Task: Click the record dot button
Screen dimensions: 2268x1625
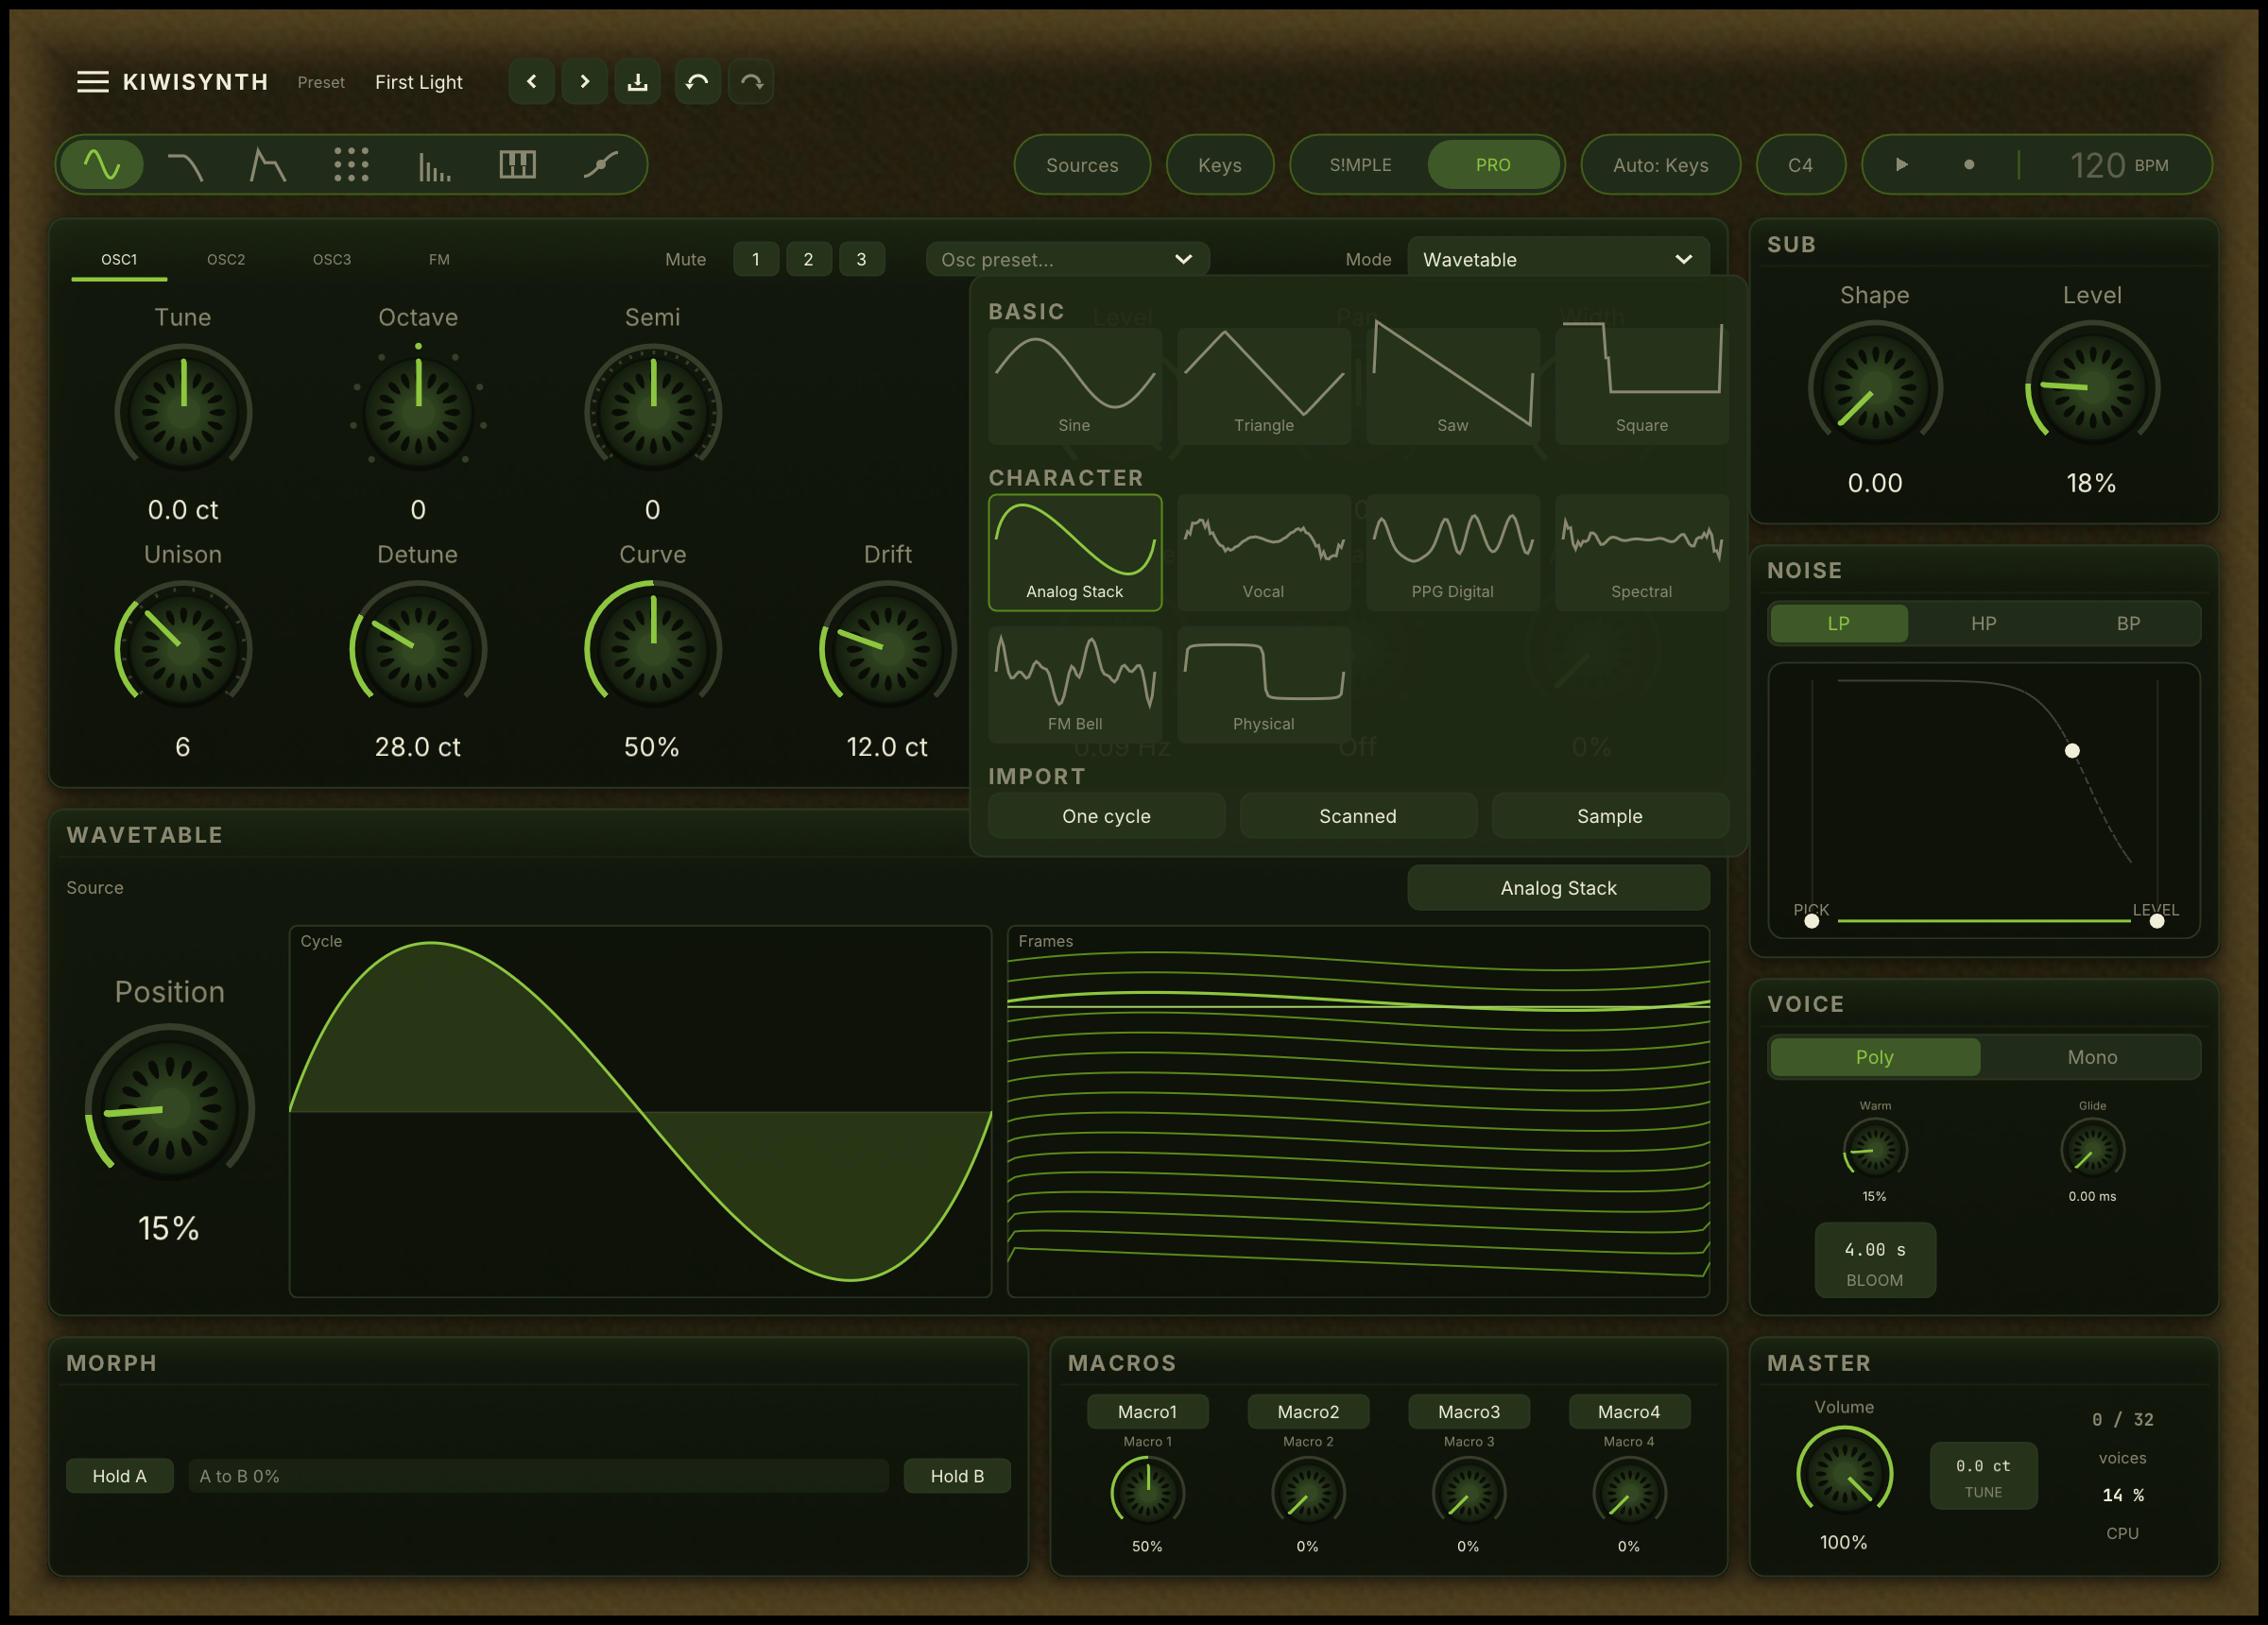Action: coord(1969,164)
